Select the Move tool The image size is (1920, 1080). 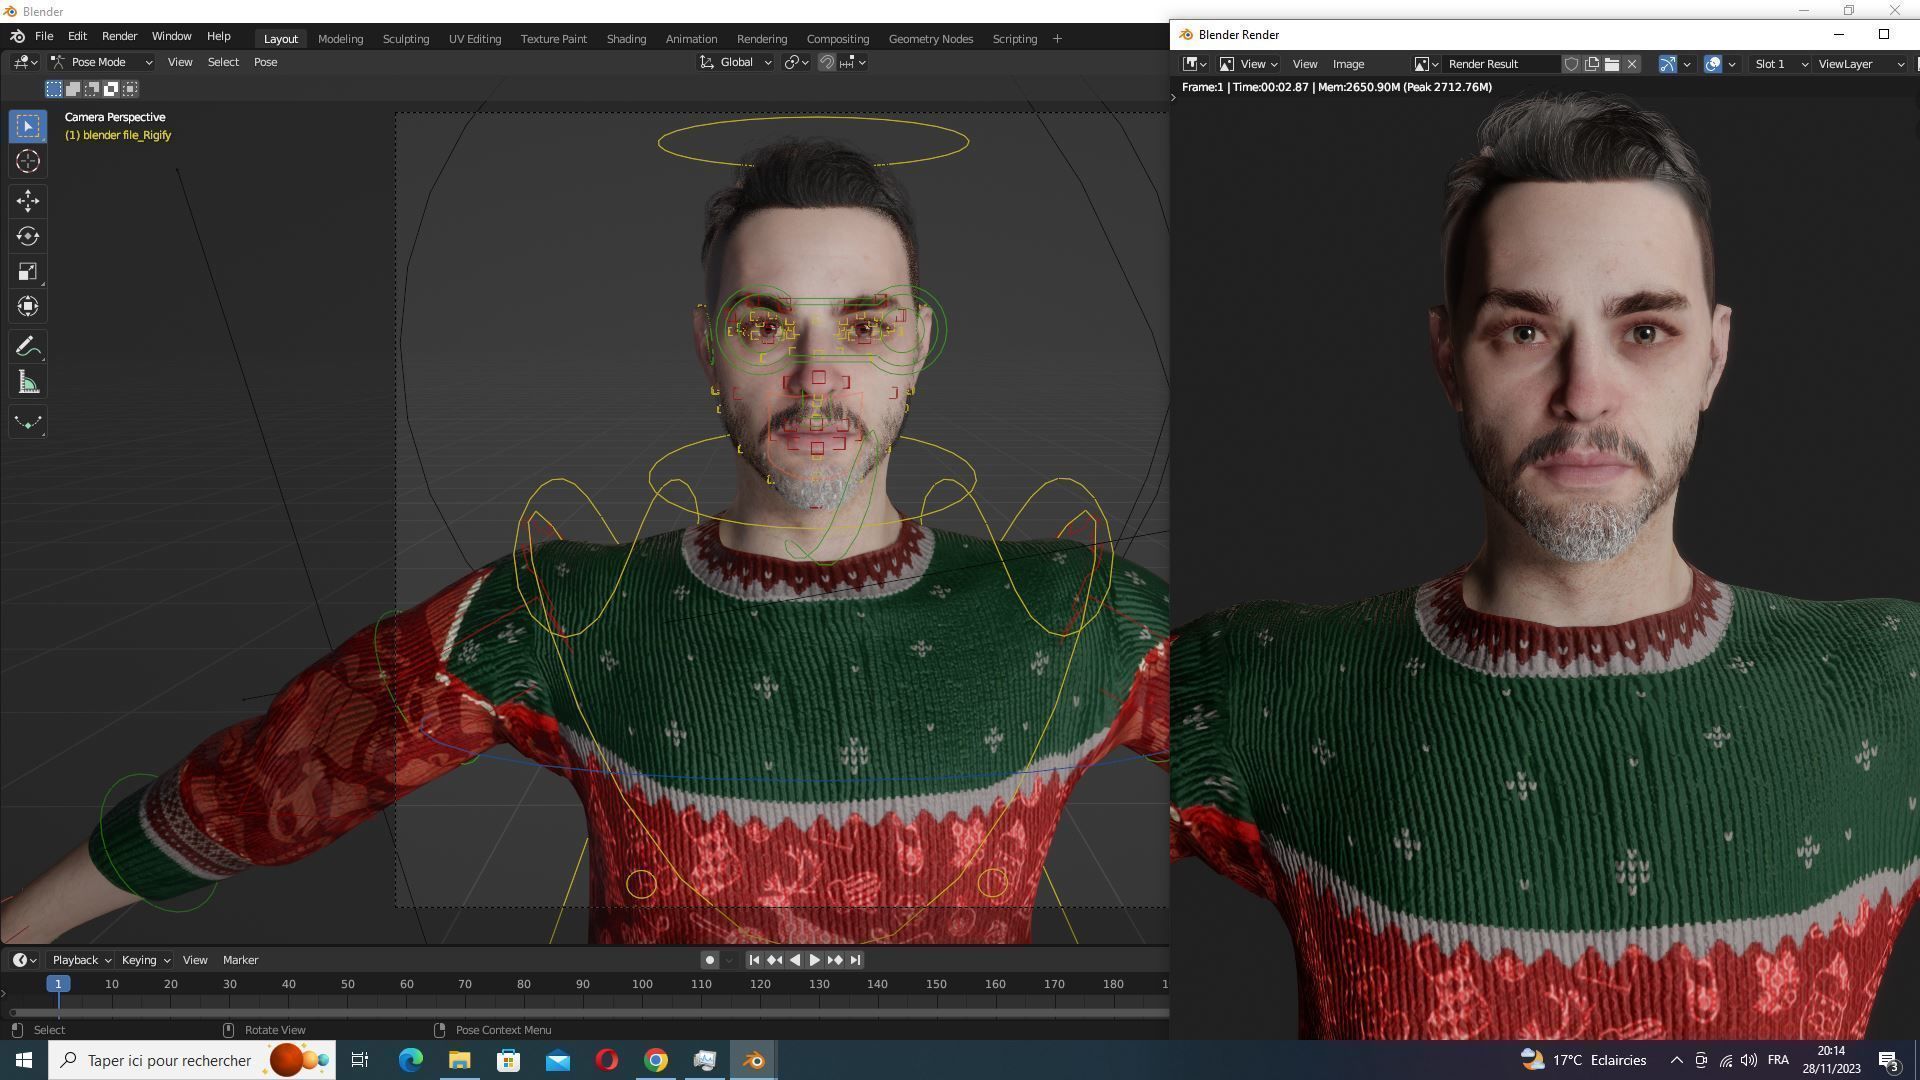point(28,201)
